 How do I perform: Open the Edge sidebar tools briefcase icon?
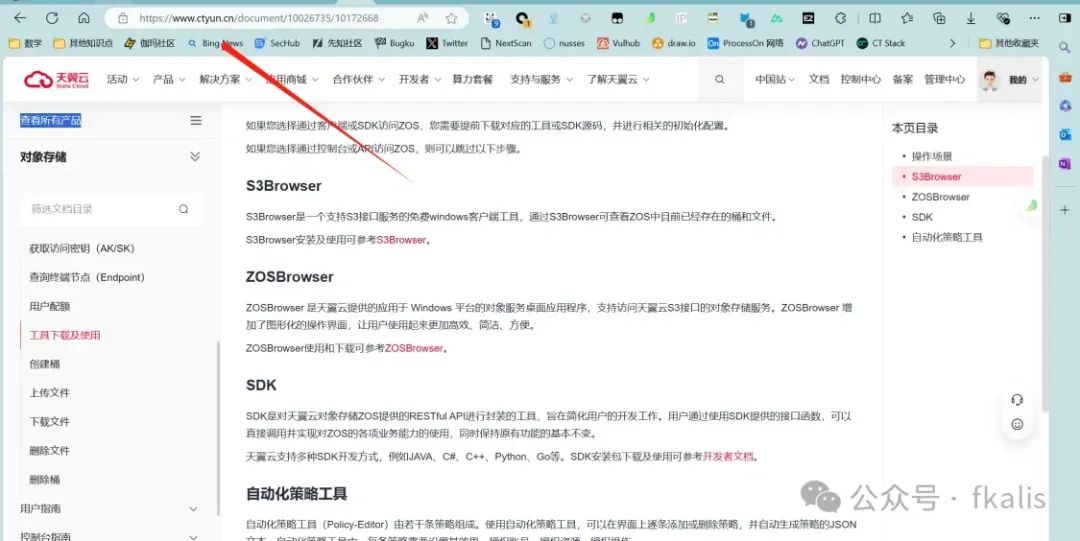click(1065, 76)
